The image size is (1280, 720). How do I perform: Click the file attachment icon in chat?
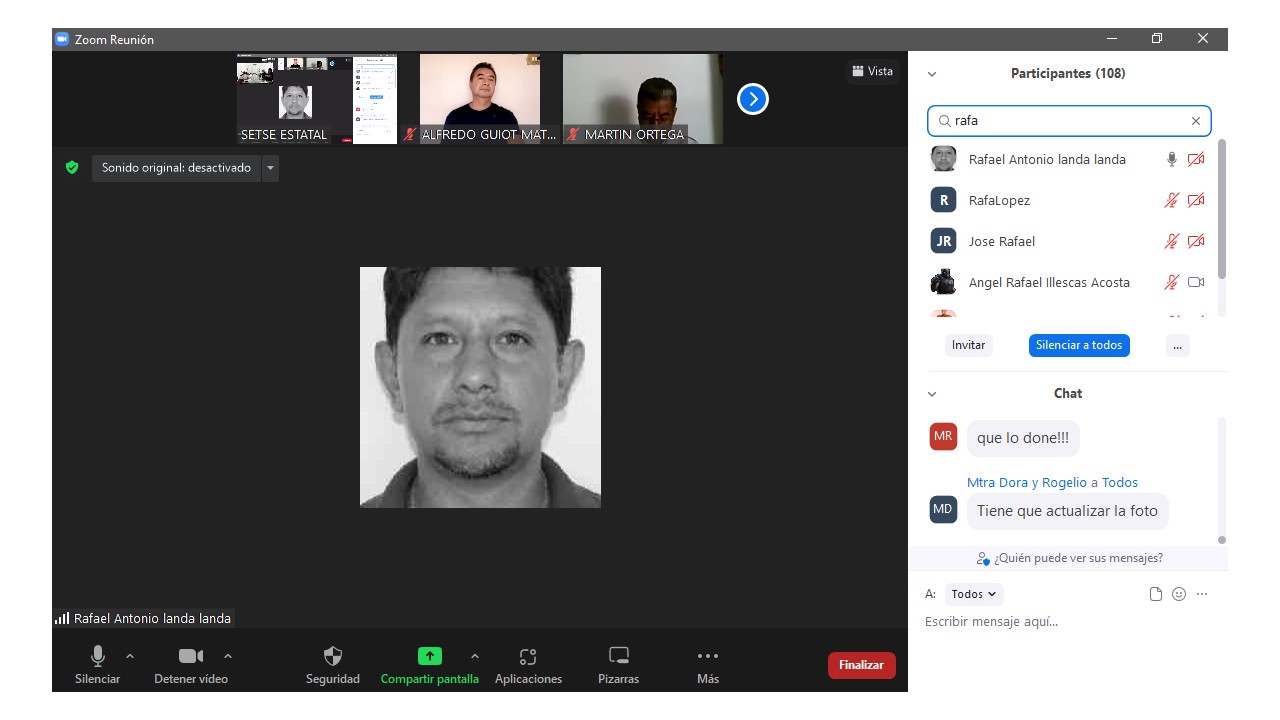tap(1156, 594)
